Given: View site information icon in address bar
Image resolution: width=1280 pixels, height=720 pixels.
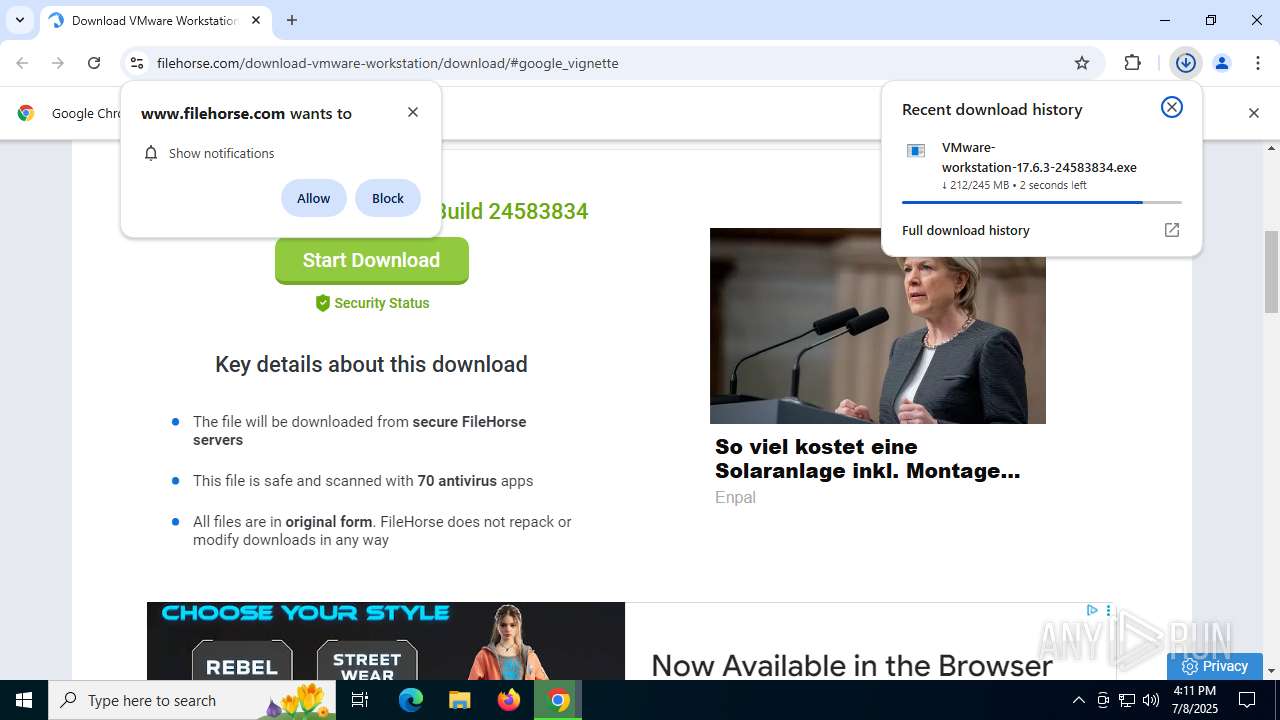Looking at the screenshot, I should tap(137, 63).
